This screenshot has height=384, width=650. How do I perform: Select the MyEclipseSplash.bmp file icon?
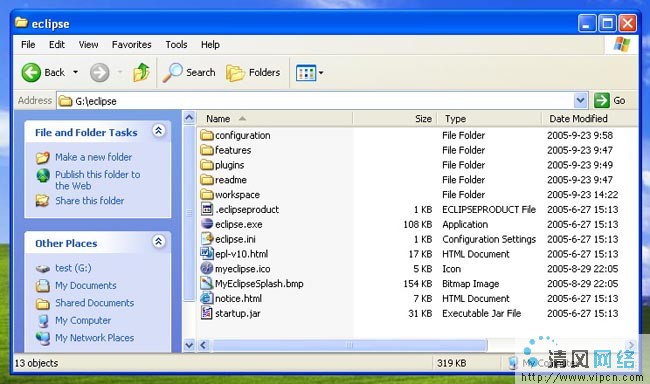(207, 283)
